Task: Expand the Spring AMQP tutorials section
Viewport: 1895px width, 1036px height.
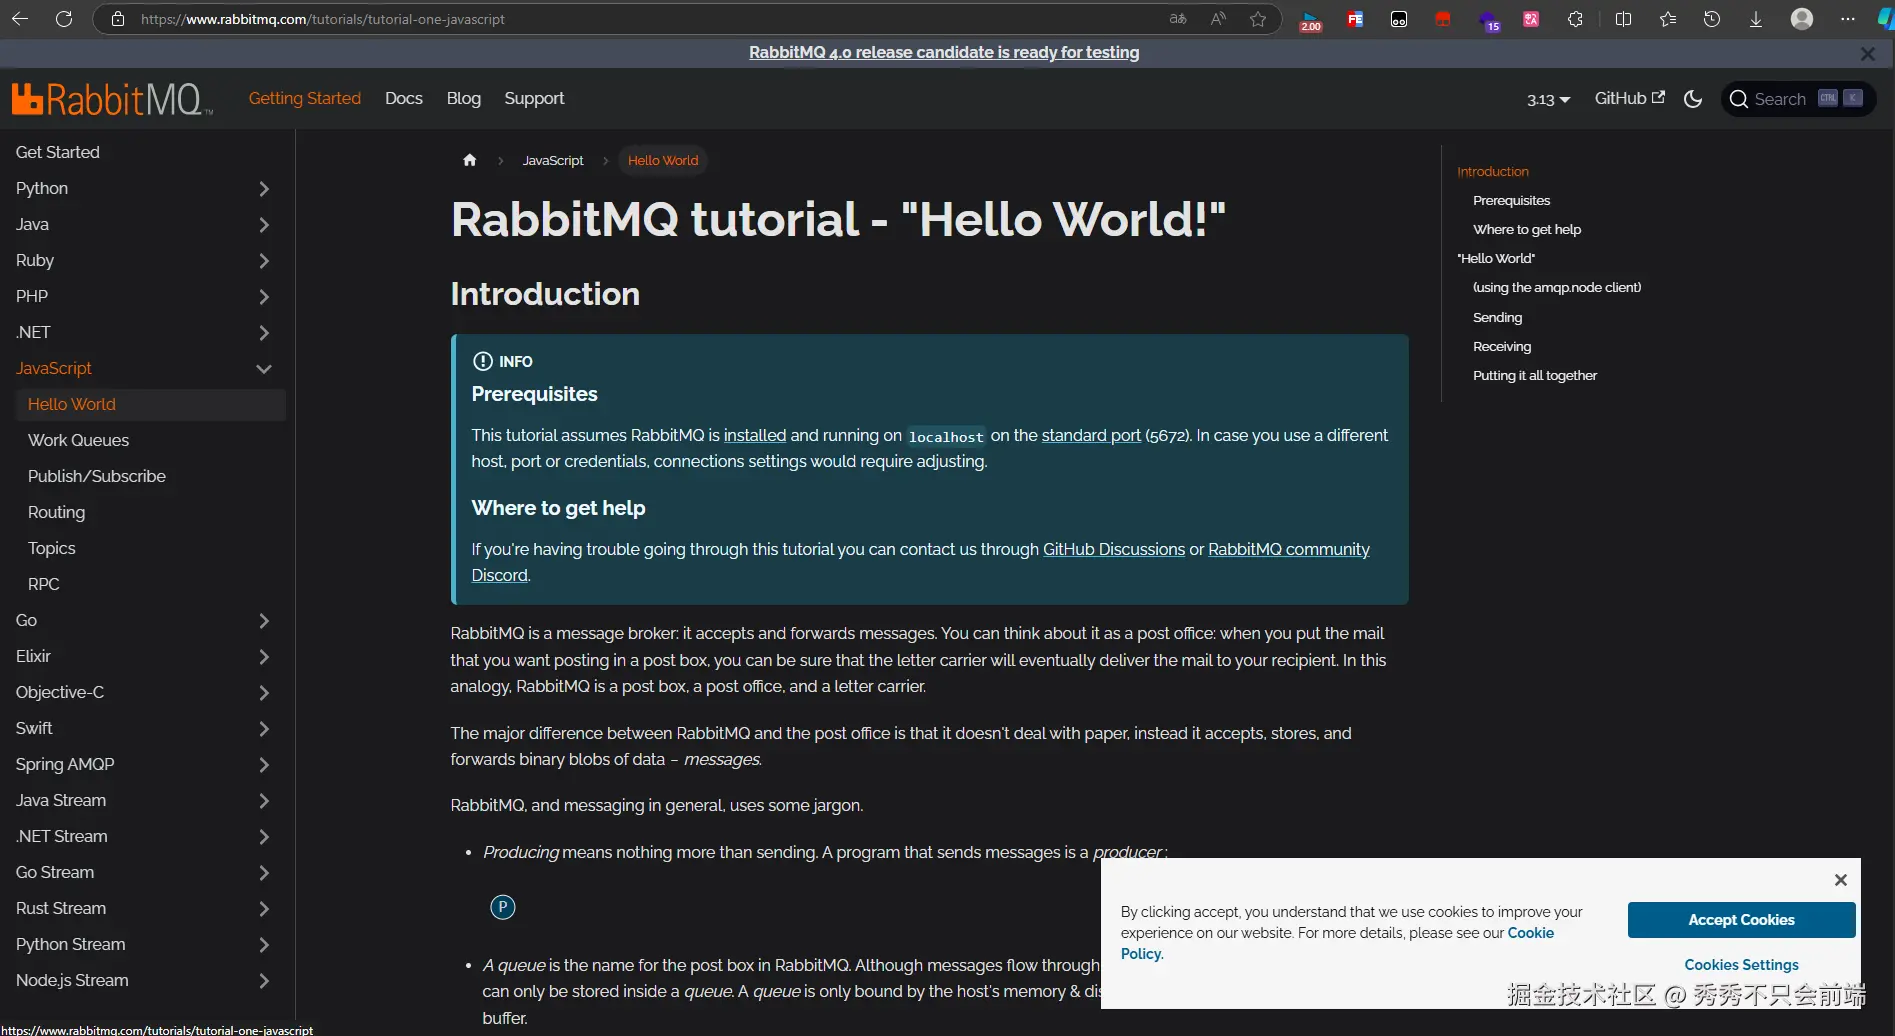Action: (264, 764)
